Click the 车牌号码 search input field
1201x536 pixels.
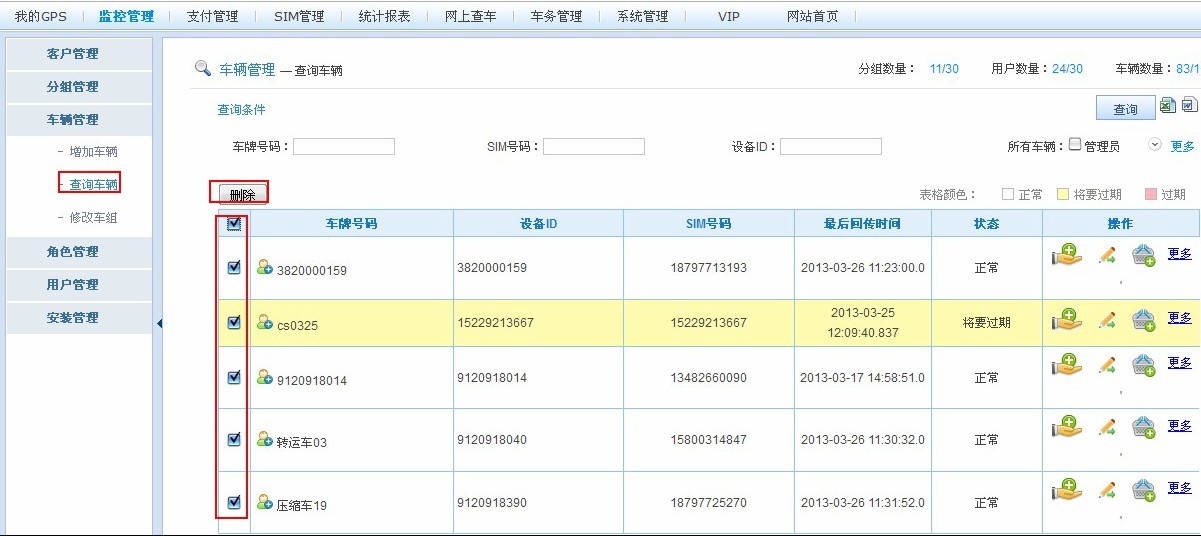pyautogui.click(x=344, y=147)
